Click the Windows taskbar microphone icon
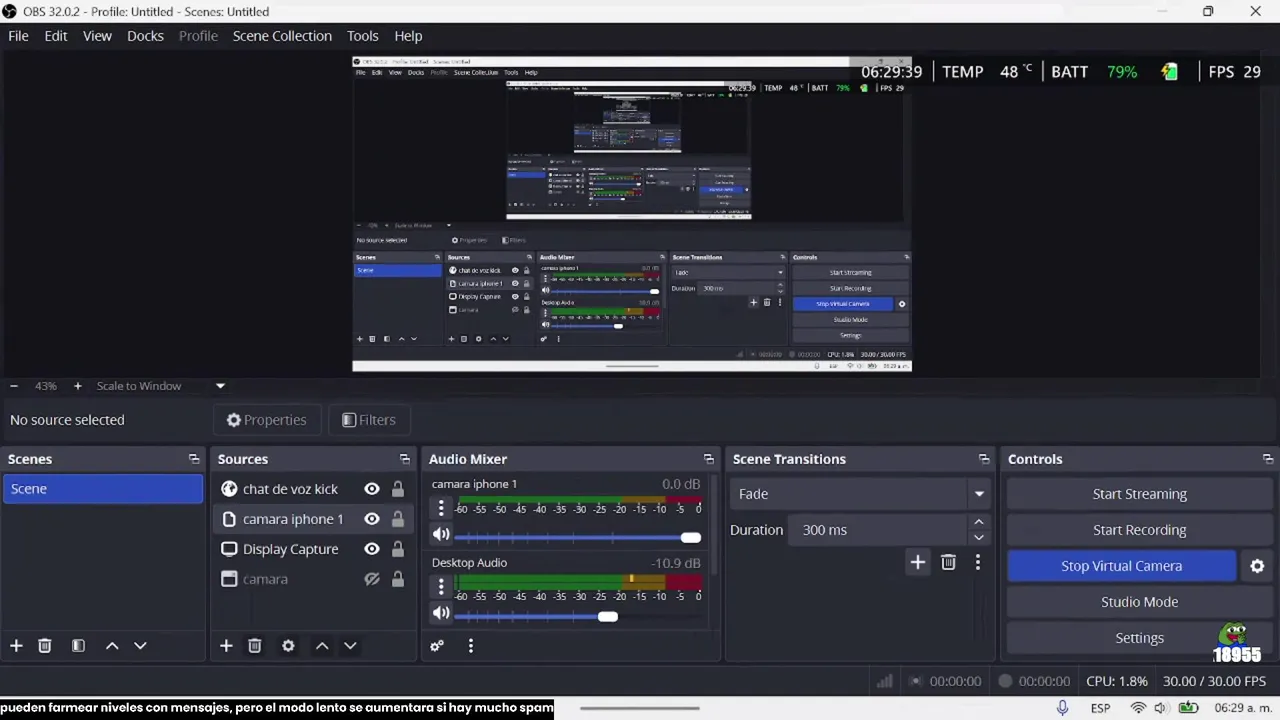This screenshot has height=720, width=1280. (1062, 708)
